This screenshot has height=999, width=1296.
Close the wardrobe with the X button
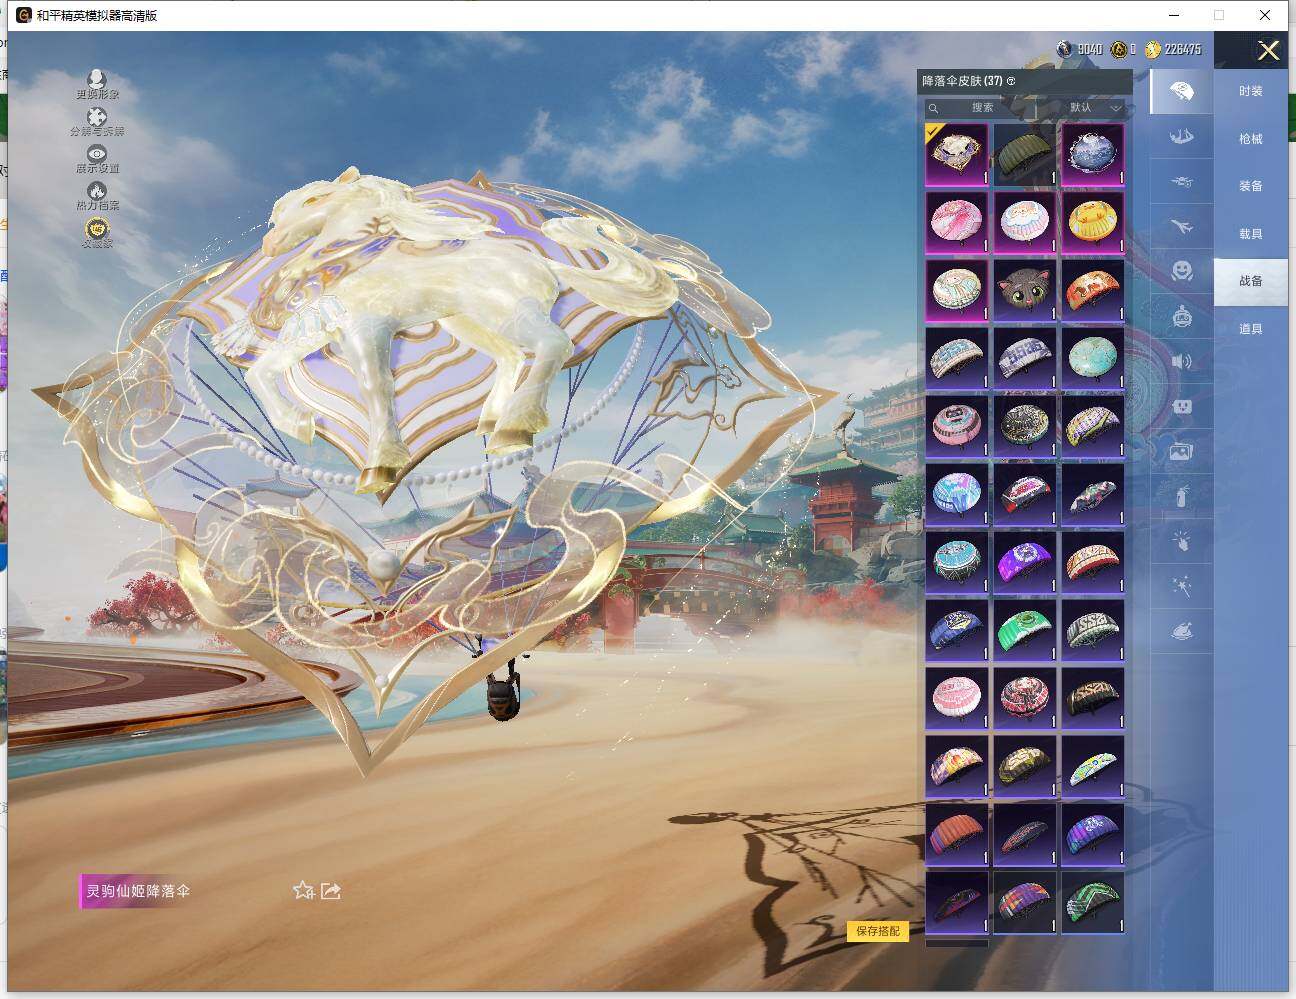1269,51
